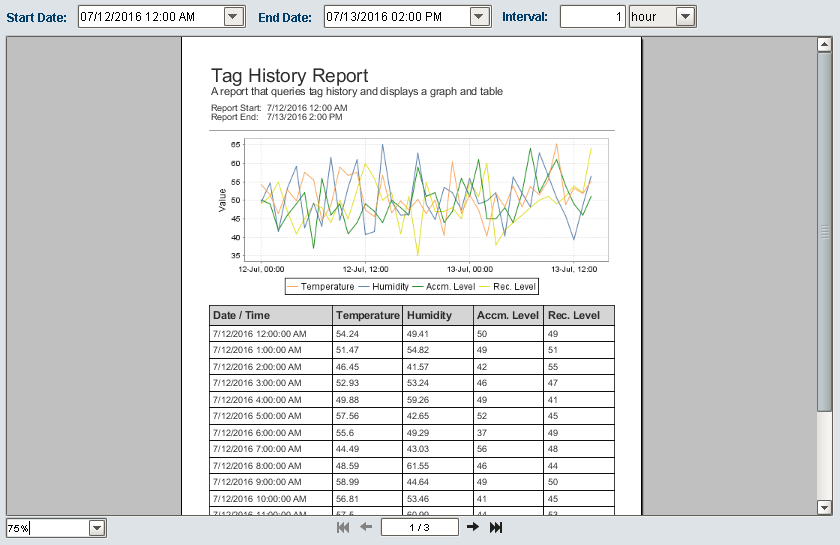The height and width of the screenshot is (545, 840).
Task: Click Temperature legend color swatch
Action: click(x=293, y=287)
